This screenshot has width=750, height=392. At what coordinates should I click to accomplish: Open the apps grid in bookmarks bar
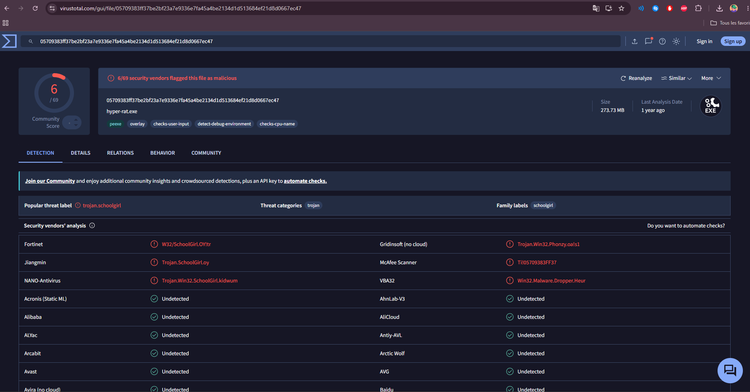6,23
